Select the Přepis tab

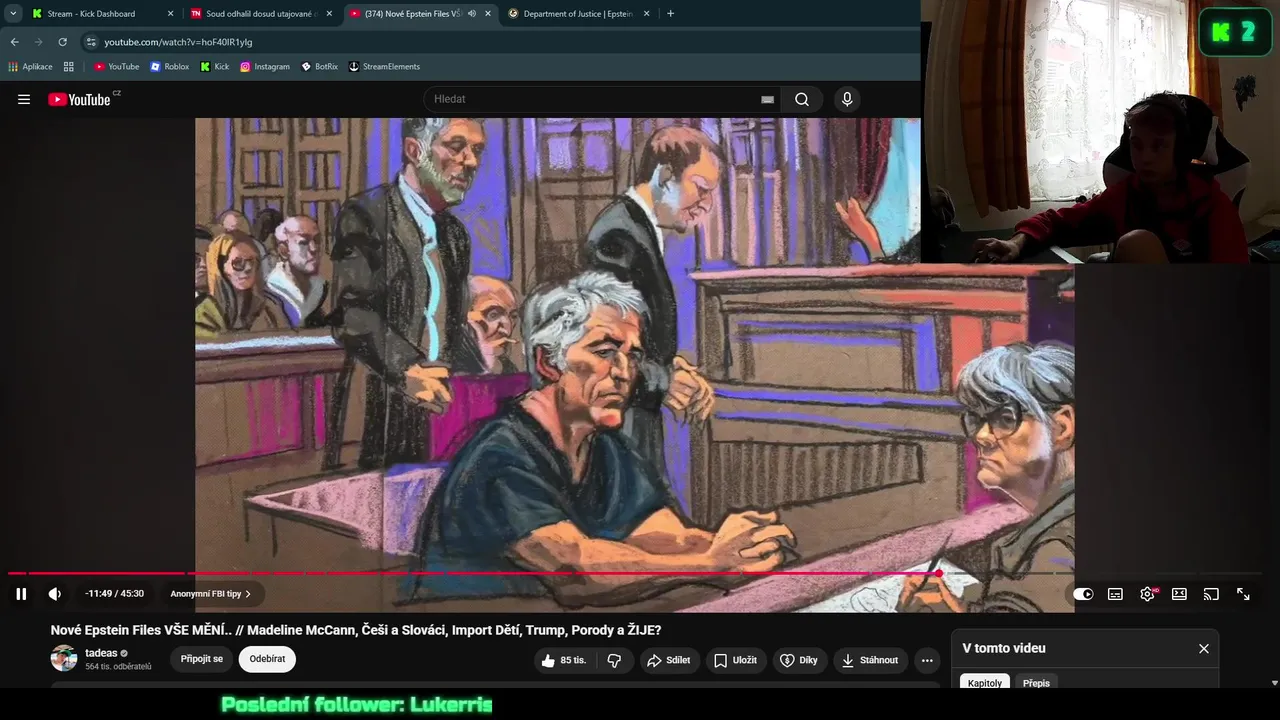[x=1036, y=683]
